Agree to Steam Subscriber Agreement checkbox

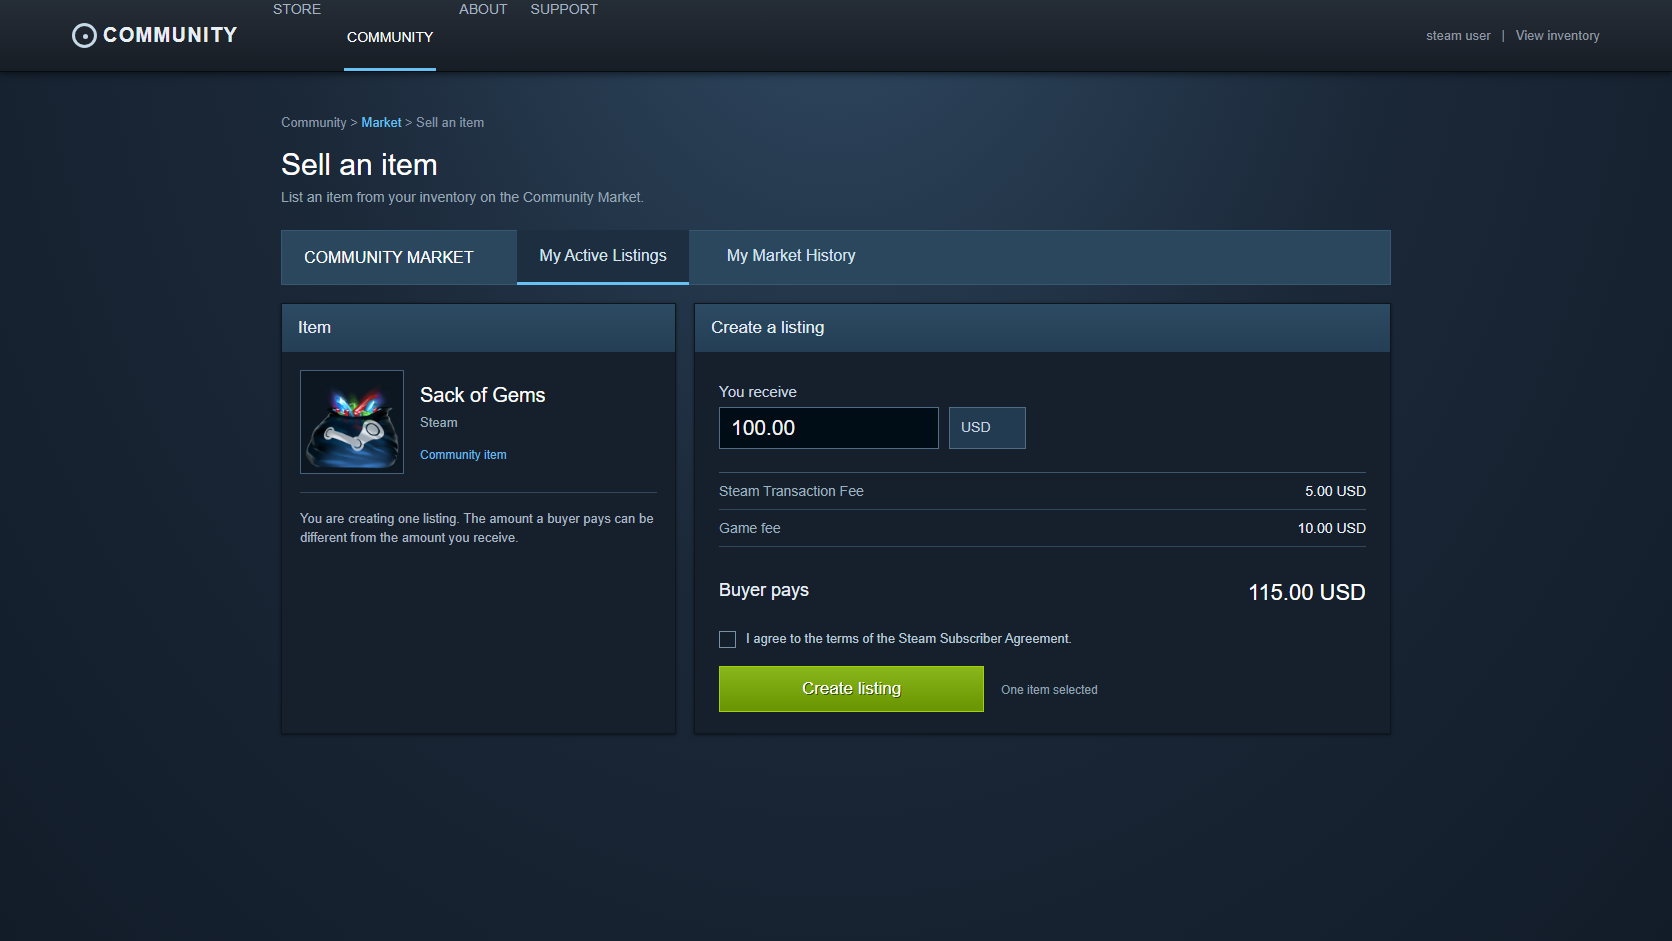(727, 640)
